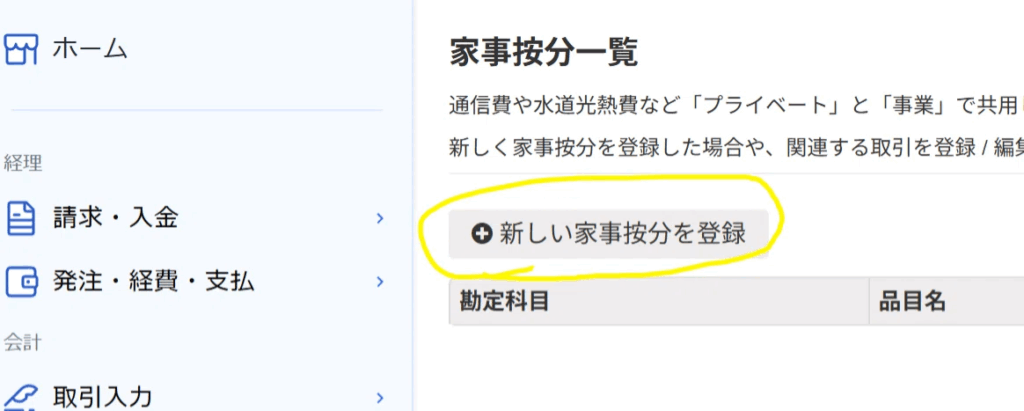Viewport: 1024px width, 411px height.
Task: Click the 会計 section label
Action: coord(23,342)
